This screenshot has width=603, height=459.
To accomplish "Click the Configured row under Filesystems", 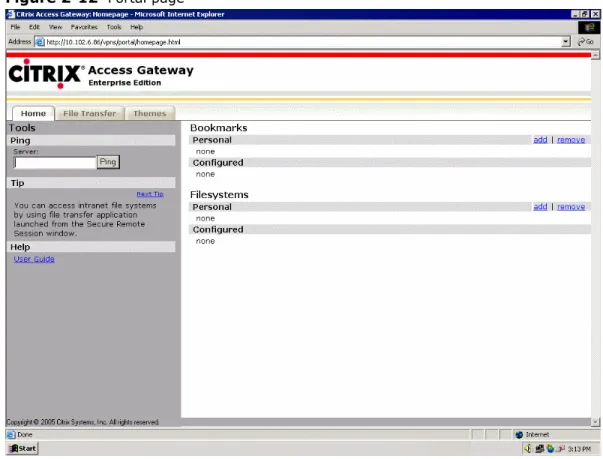I will click(390, 230).
